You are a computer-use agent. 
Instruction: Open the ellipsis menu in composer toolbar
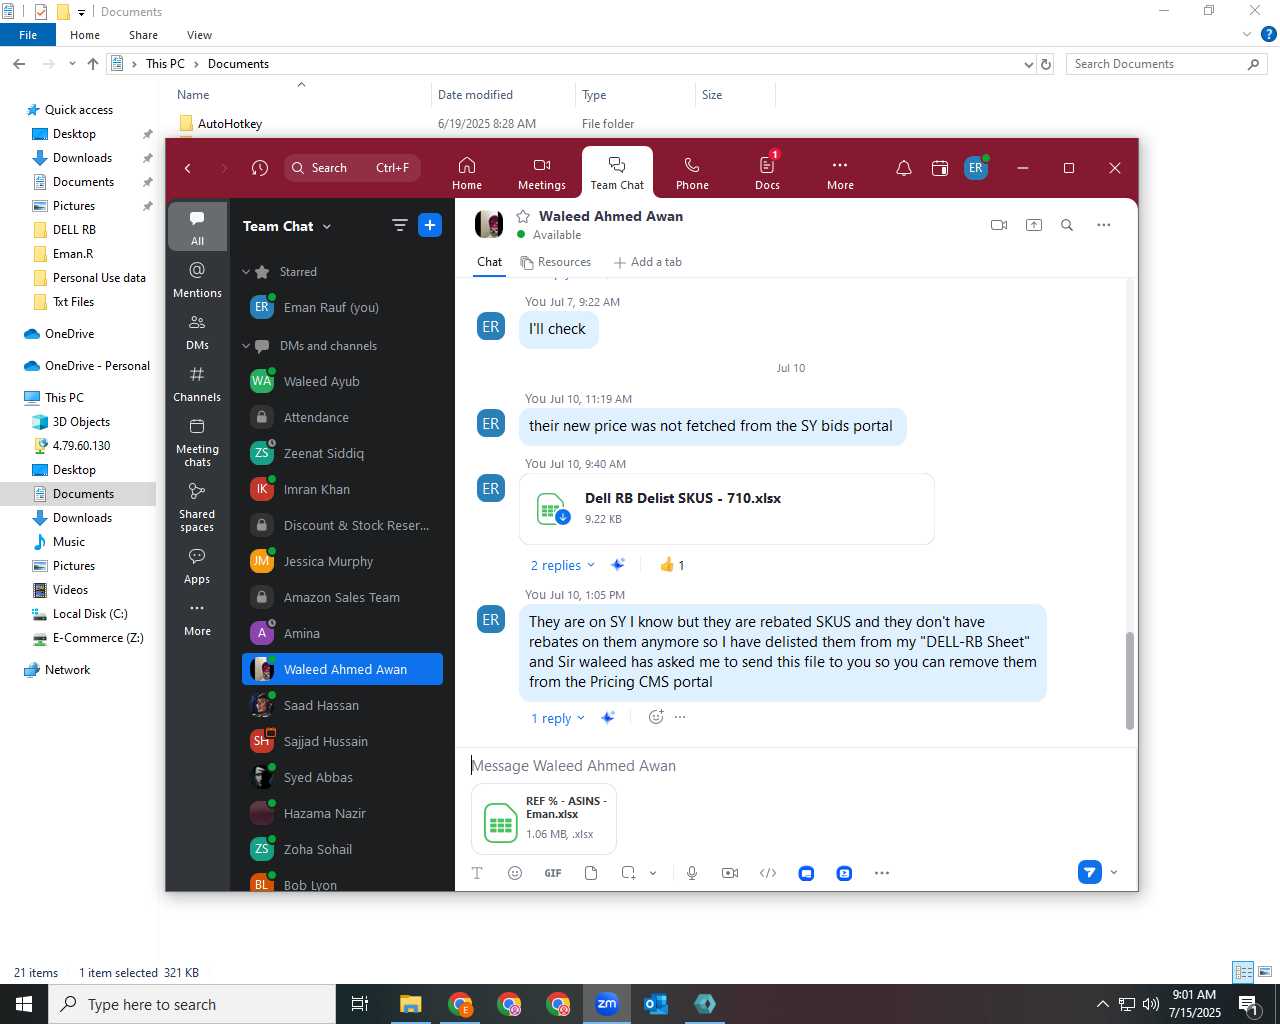click(882, 873)
